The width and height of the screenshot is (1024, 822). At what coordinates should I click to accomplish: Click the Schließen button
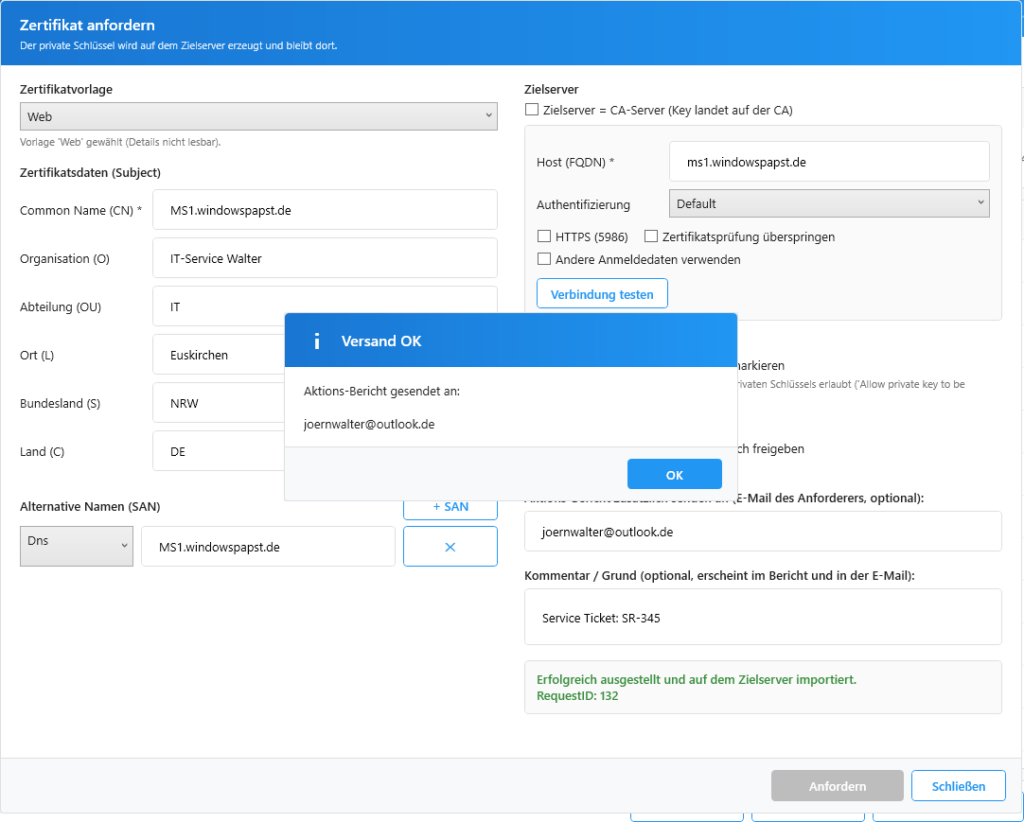pyautogui.click(x=958, y=786)
